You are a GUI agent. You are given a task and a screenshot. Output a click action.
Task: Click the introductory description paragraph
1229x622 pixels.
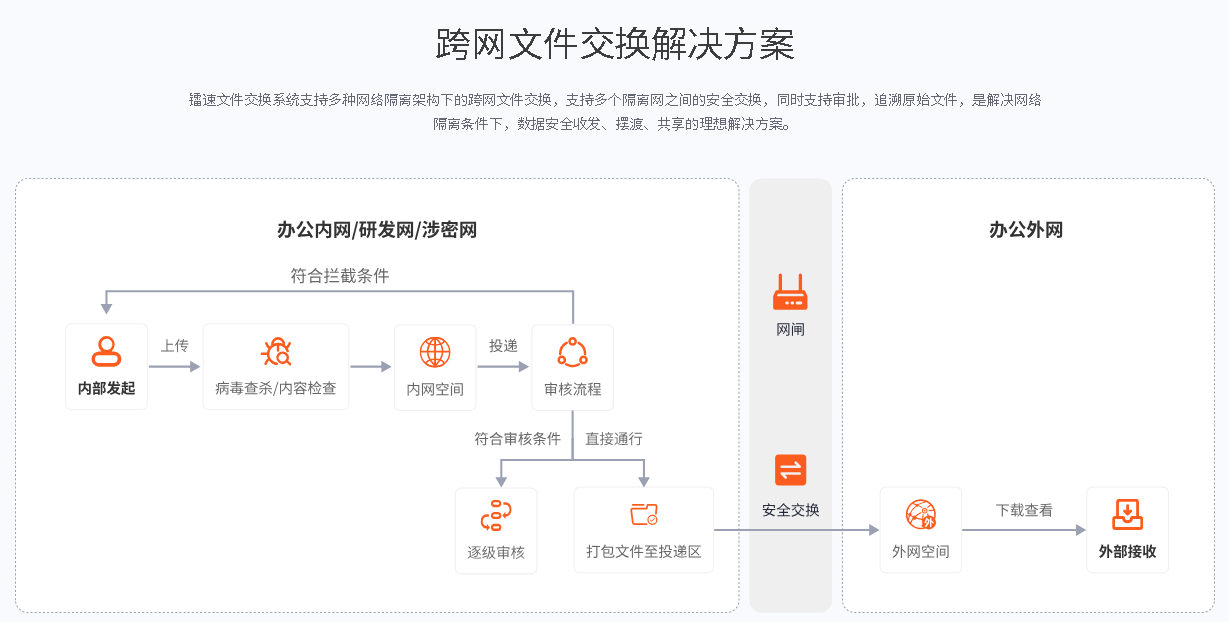pos(614,113)
